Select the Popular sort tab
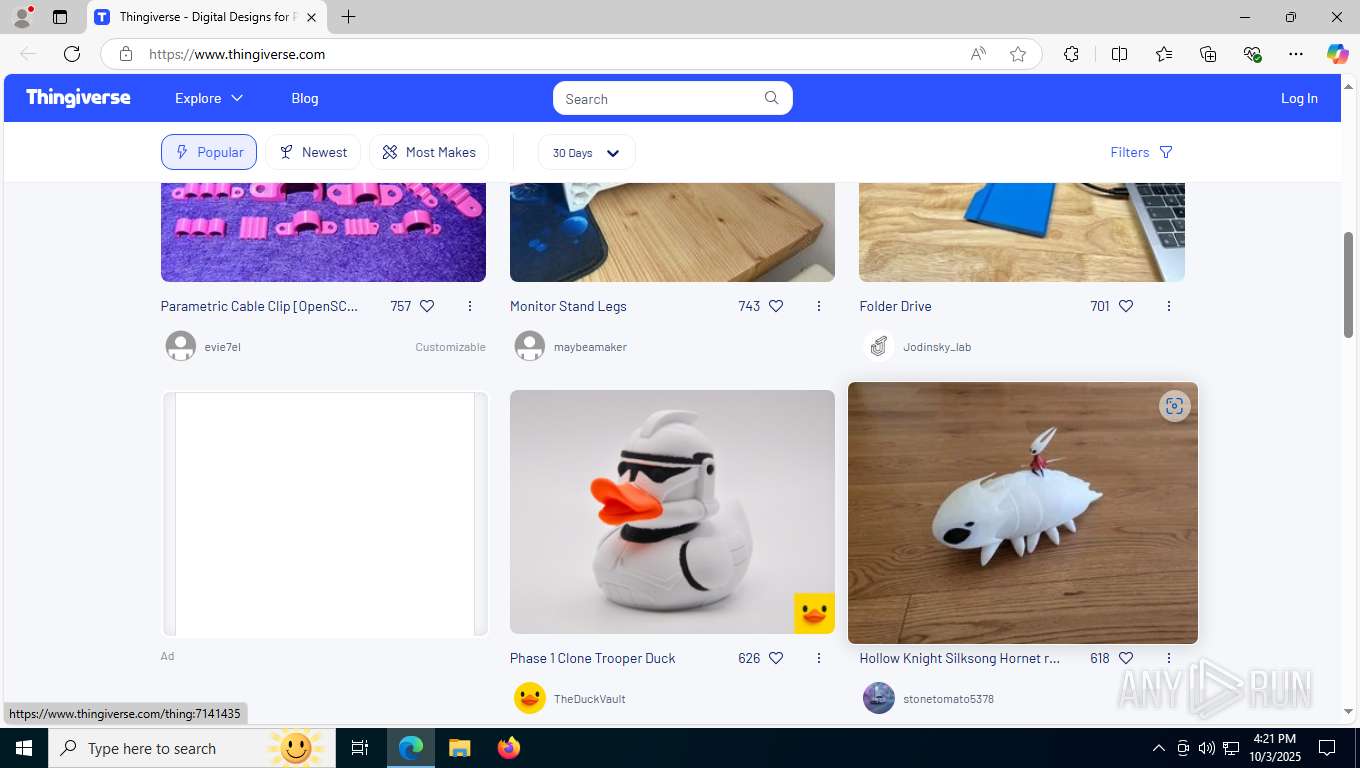 (x=209, y=152)
